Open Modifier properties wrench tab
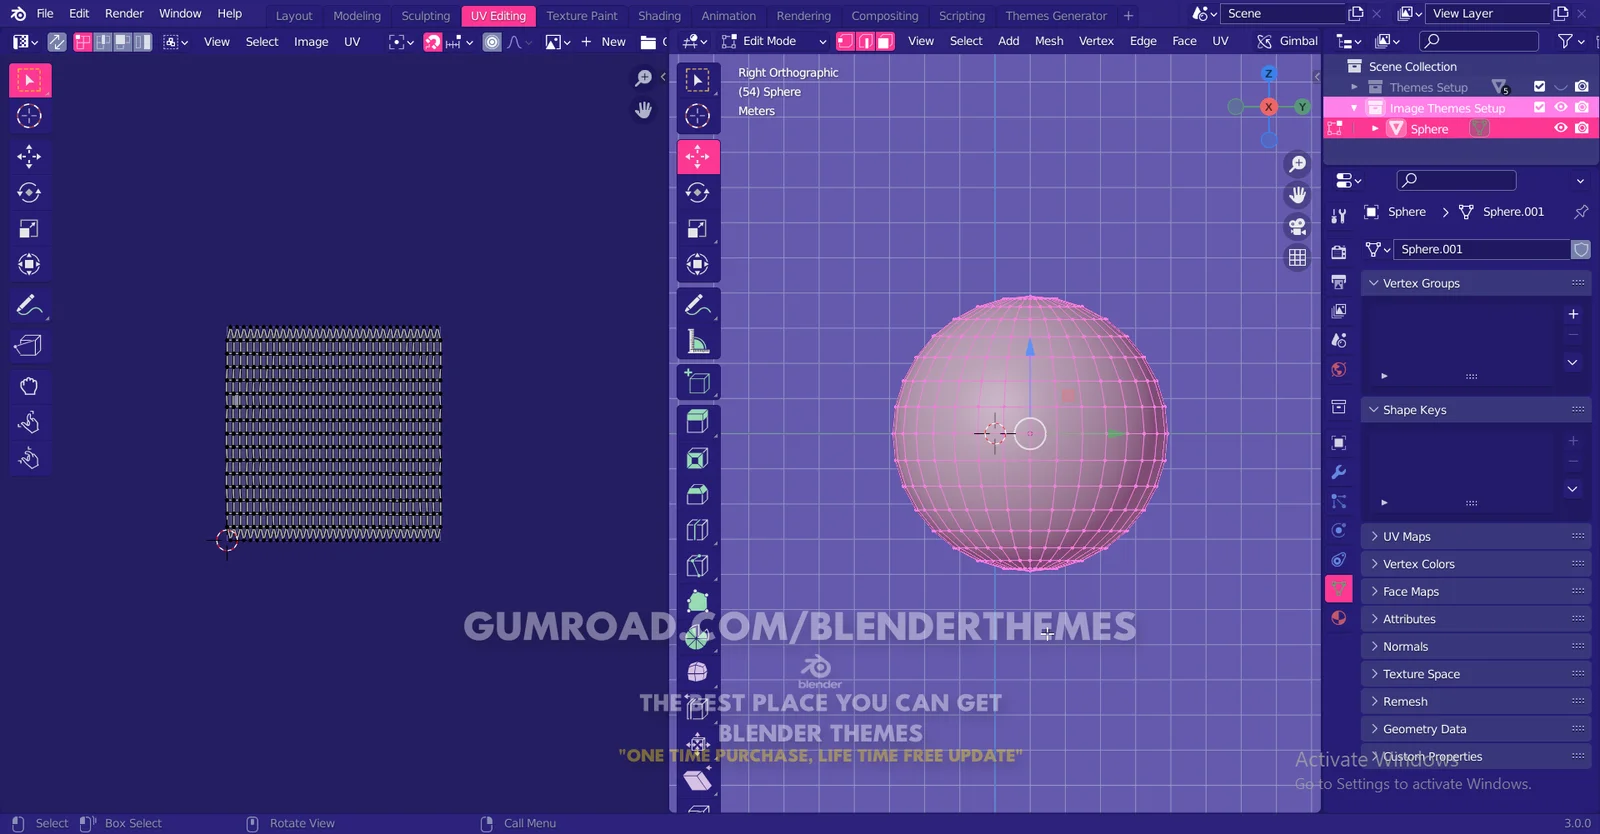The image size is (1600, 834). (x=1339, y=472)
